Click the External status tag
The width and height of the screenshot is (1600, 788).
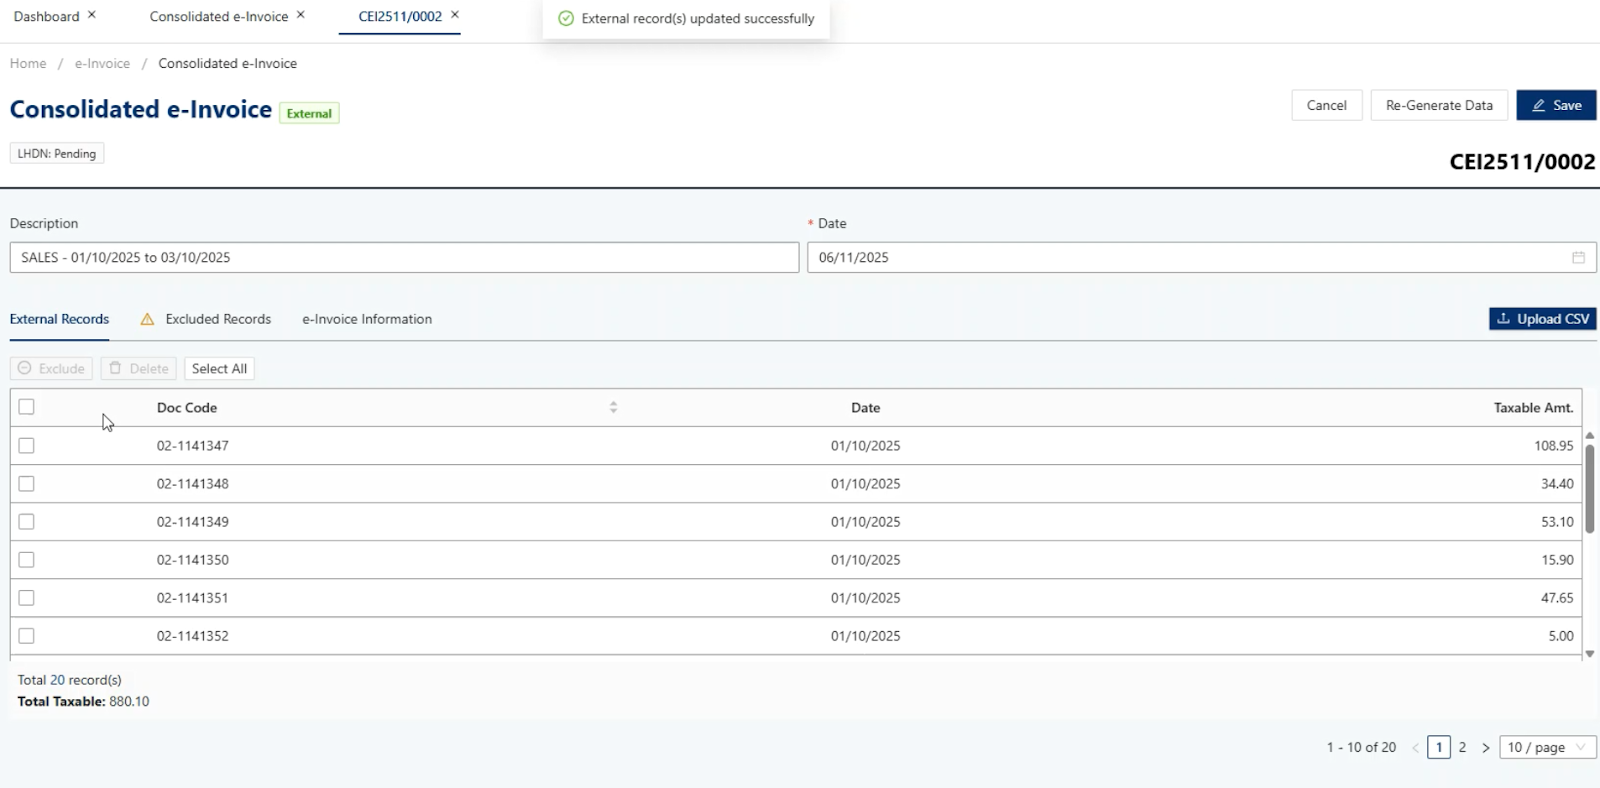point(309,113)
